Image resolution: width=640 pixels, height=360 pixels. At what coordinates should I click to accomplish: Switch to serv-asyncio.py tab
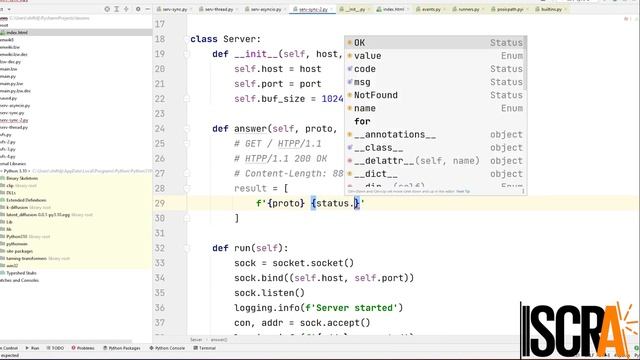266,9
